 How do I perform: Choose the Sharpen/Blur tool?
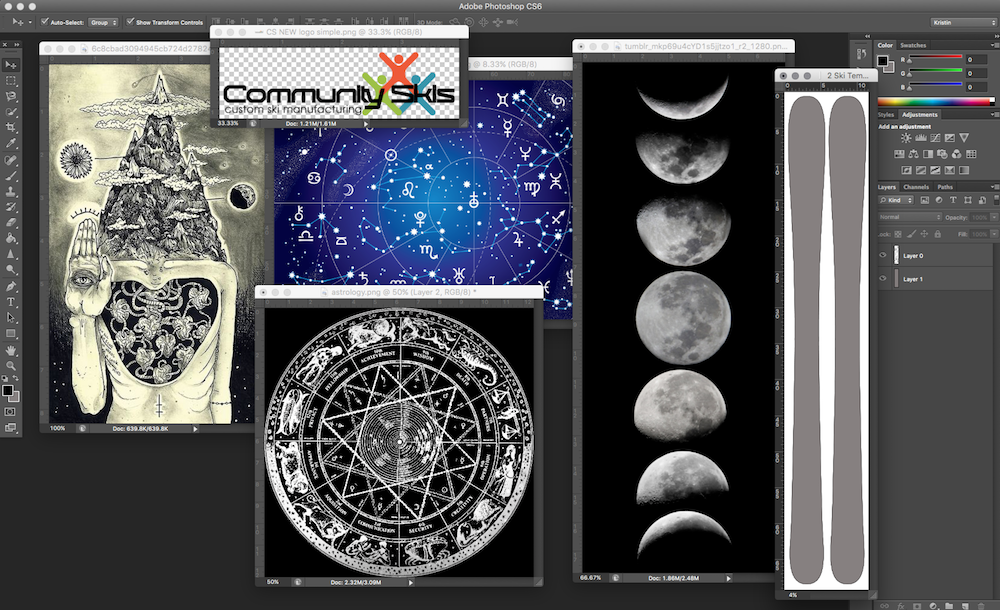[x=11, y=254]
